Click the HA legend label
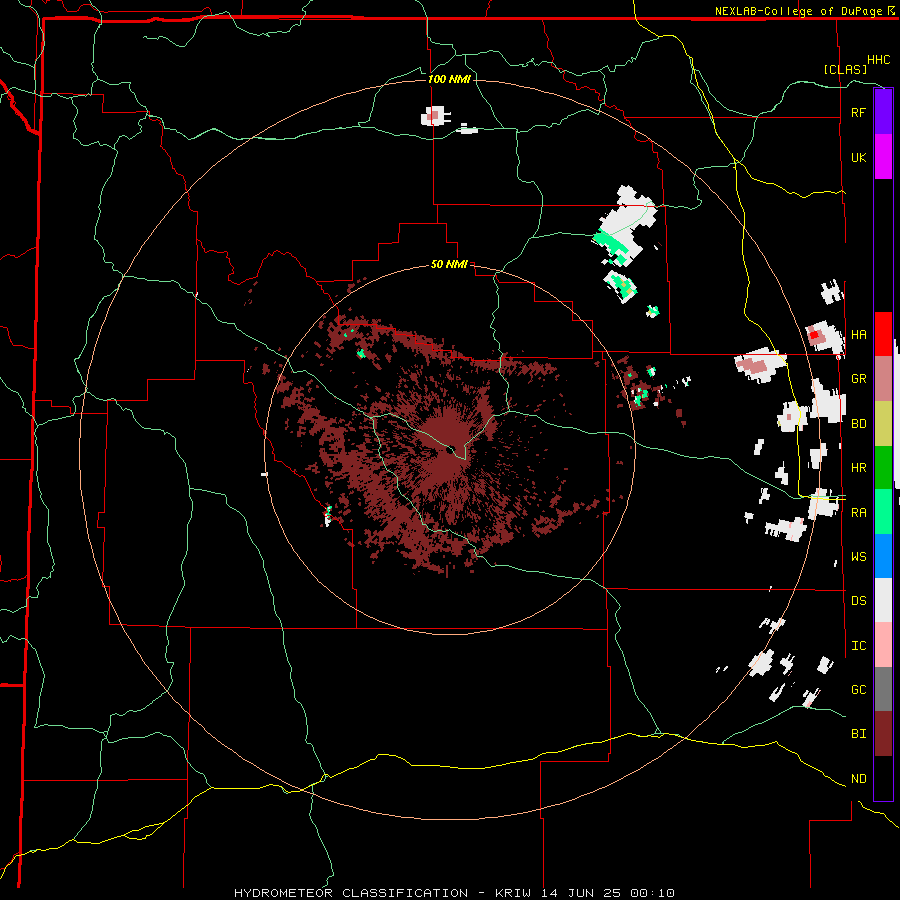The width and height of the screenshot is (900, 900). [x=858, y=334]
